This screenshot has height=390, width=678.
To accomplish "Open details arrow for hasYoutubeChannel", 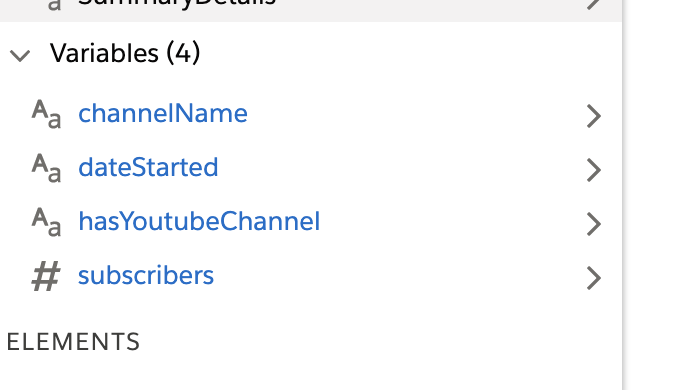I will pos(594,224).
